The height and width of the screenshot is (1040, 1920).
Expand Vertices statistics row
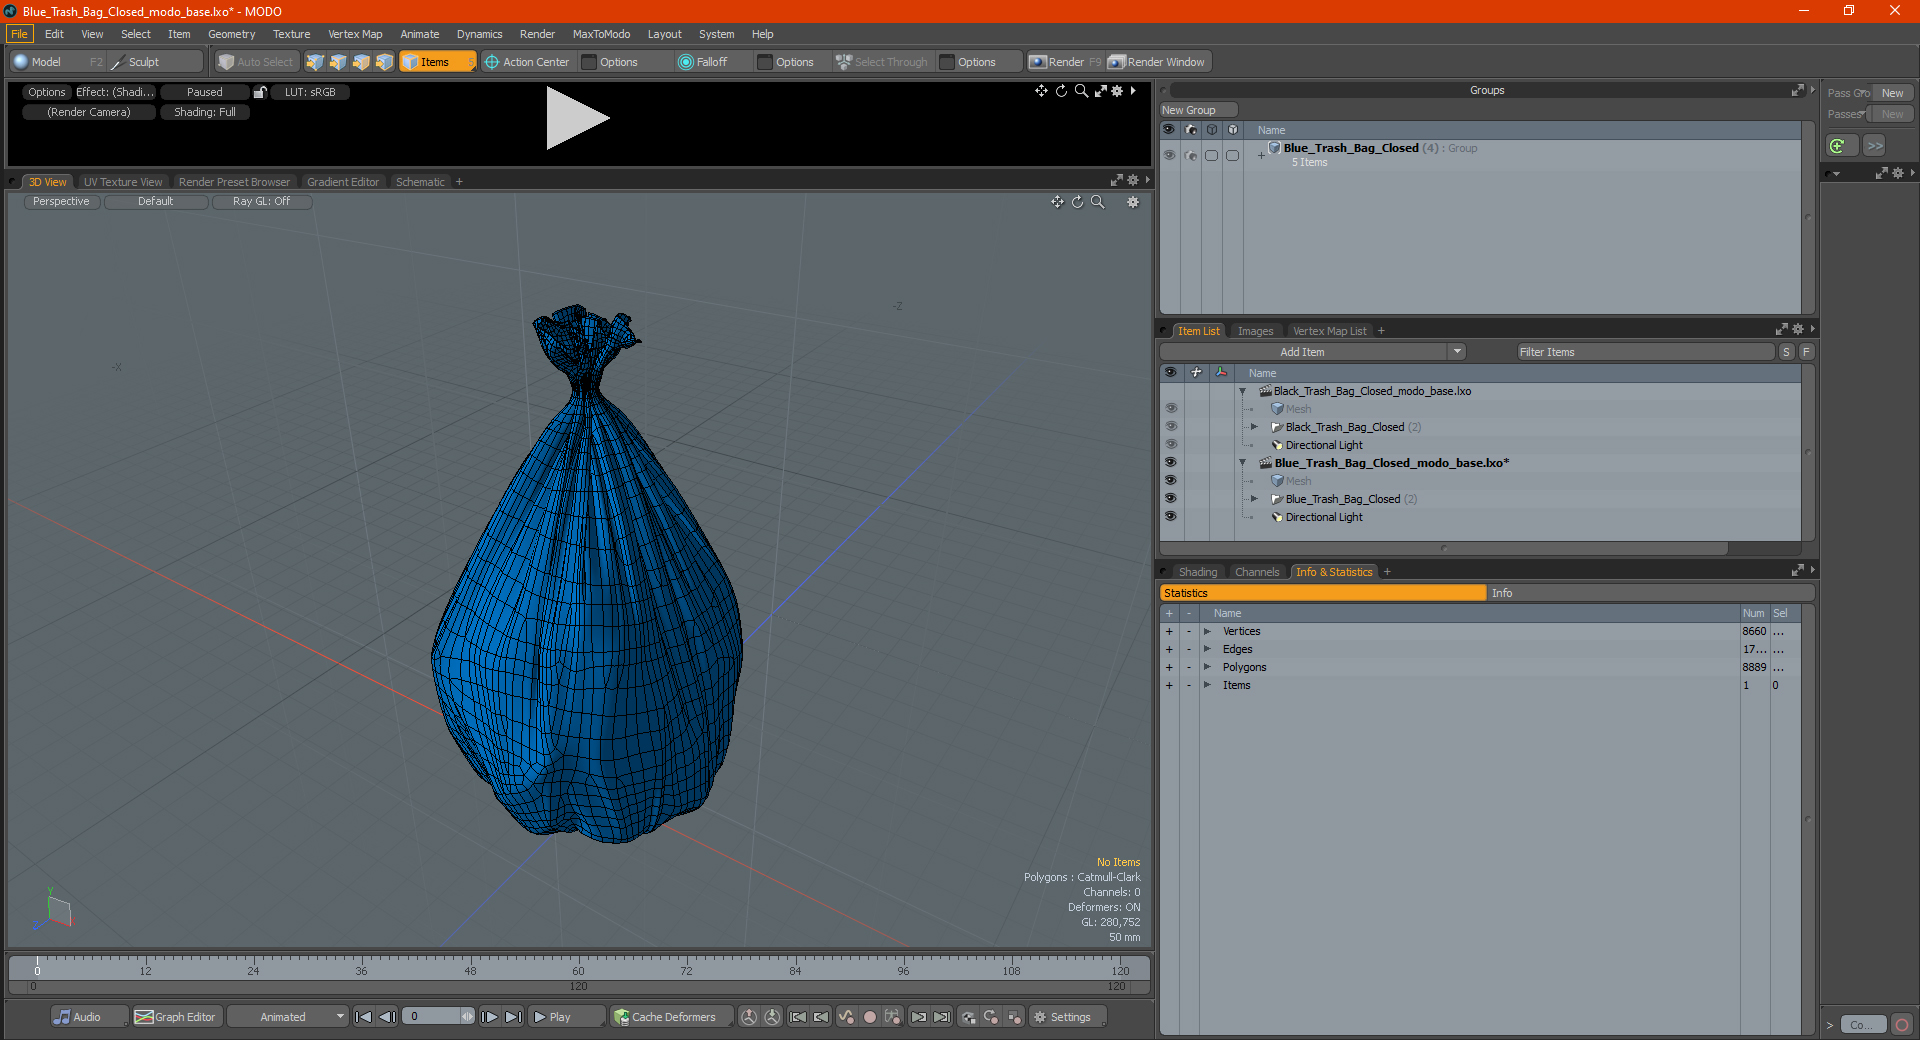(x=1207, y=631)
